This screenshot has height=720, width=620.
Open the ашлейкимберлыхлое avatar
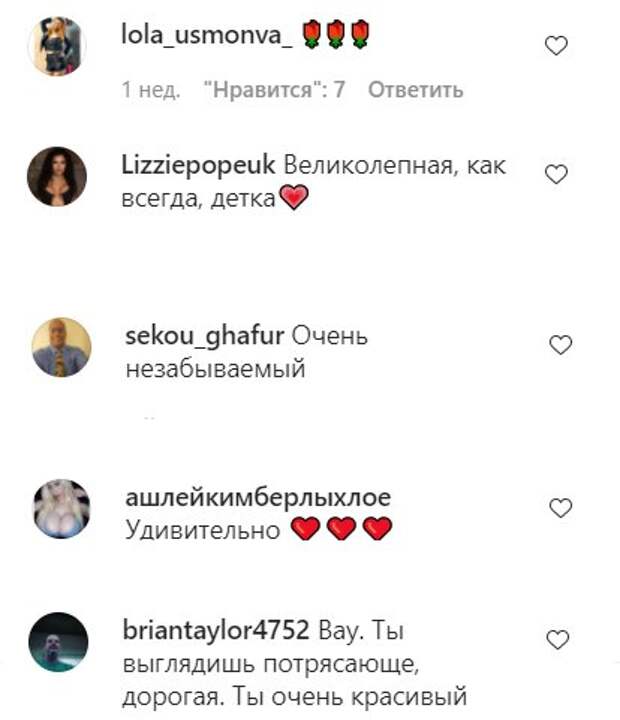point(62,509)
